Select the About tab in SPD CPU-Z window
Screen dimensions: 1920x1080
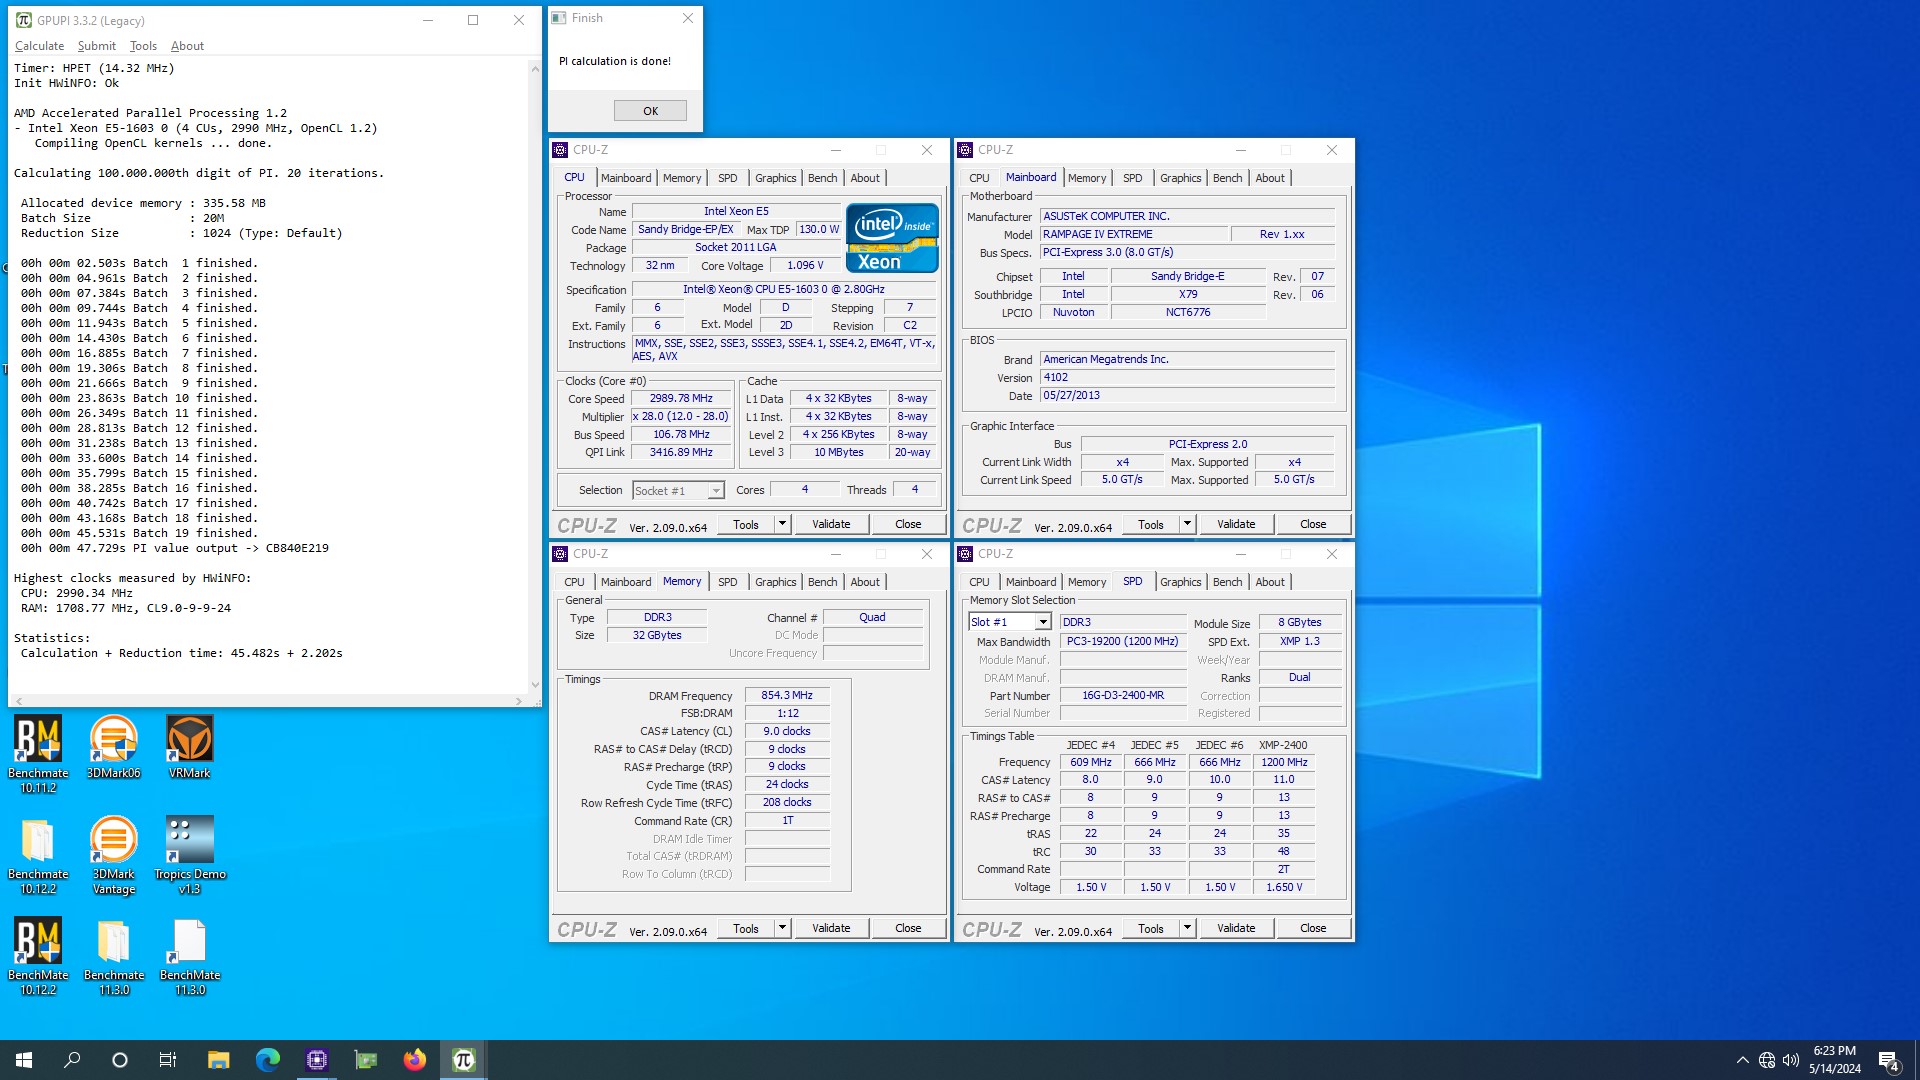coord(1270,582)
